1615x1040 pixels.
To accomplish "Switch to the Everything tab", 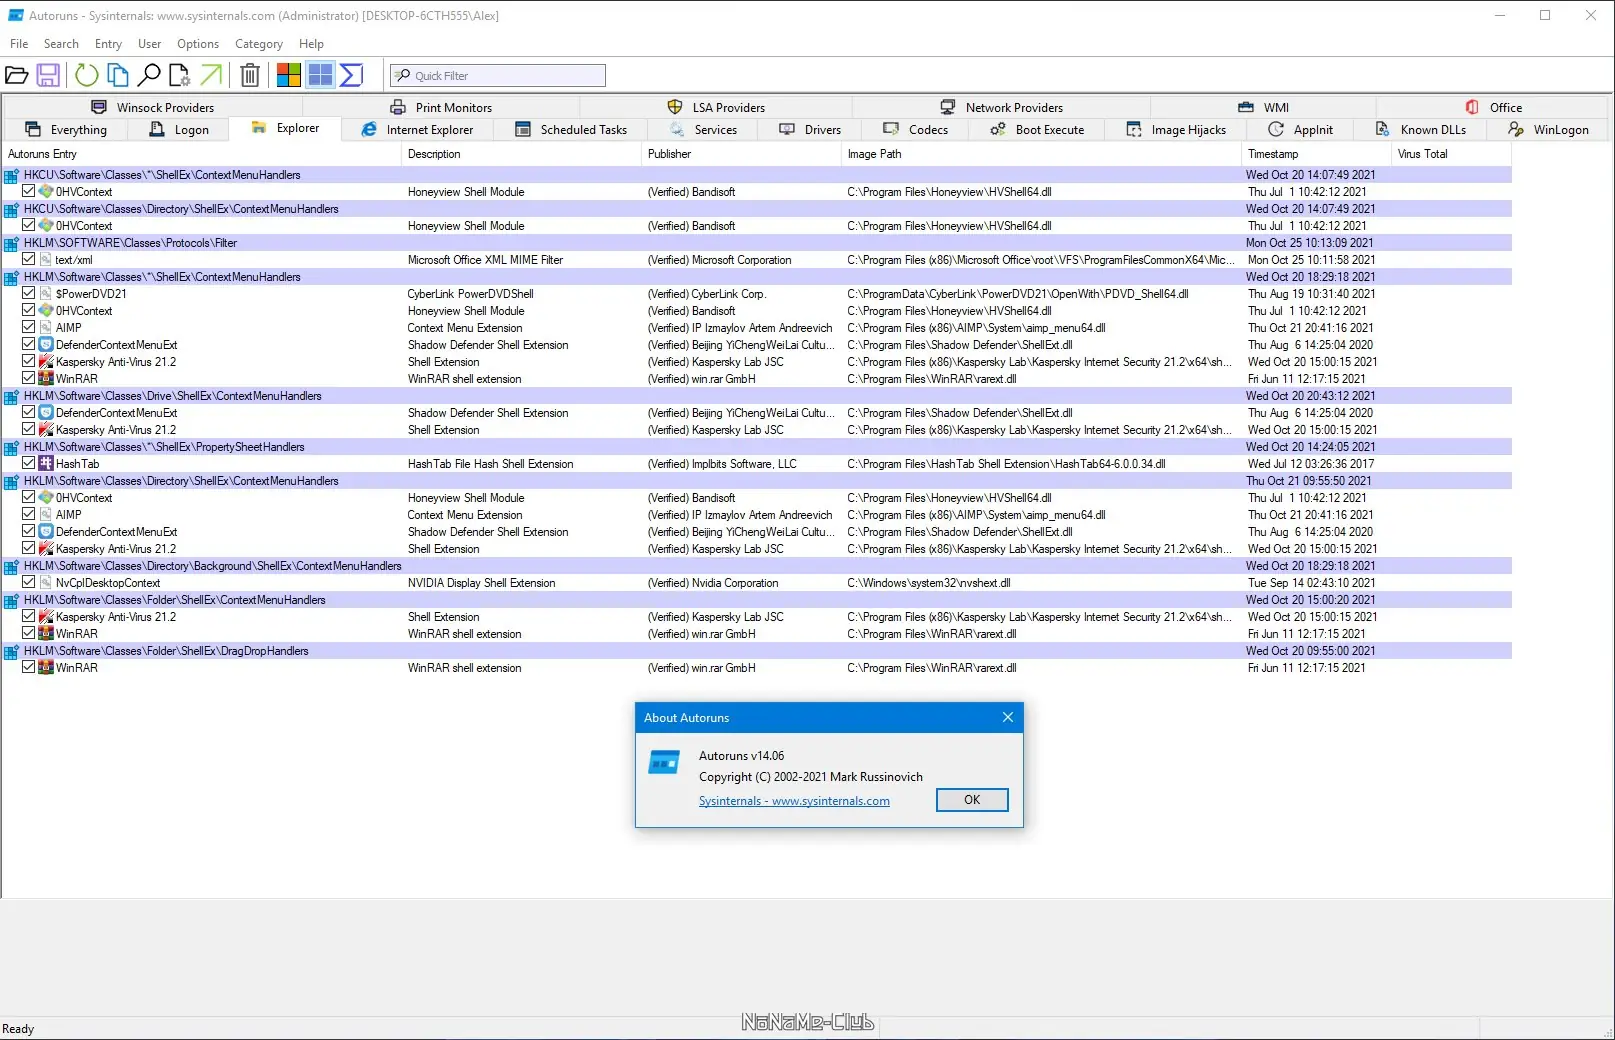I will tap(66, 130).
